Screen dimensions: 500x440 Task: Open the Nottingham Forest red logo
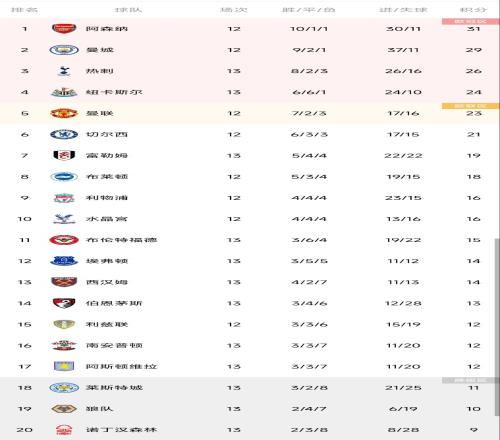tap(64, 430)
